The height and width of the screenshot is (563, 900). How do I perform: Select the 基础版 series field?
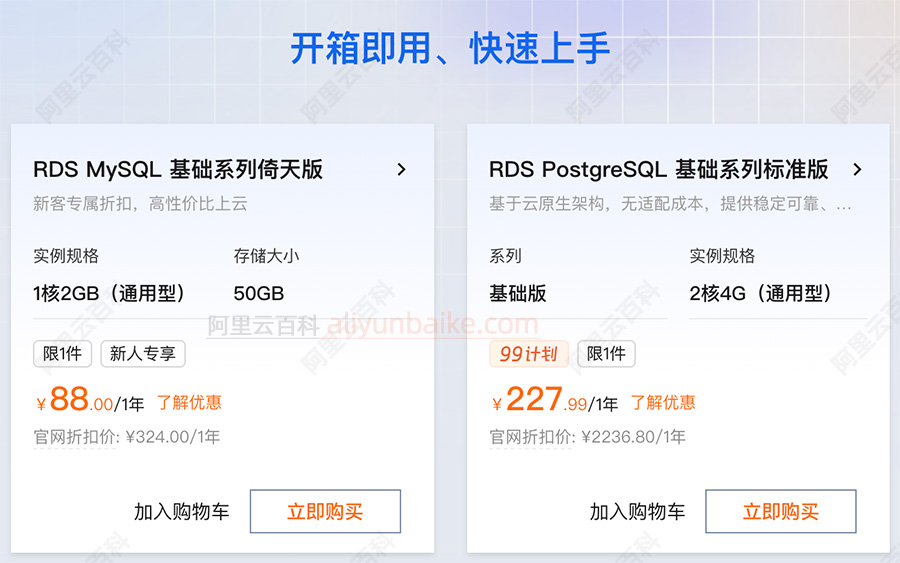[x=518, y=294]
